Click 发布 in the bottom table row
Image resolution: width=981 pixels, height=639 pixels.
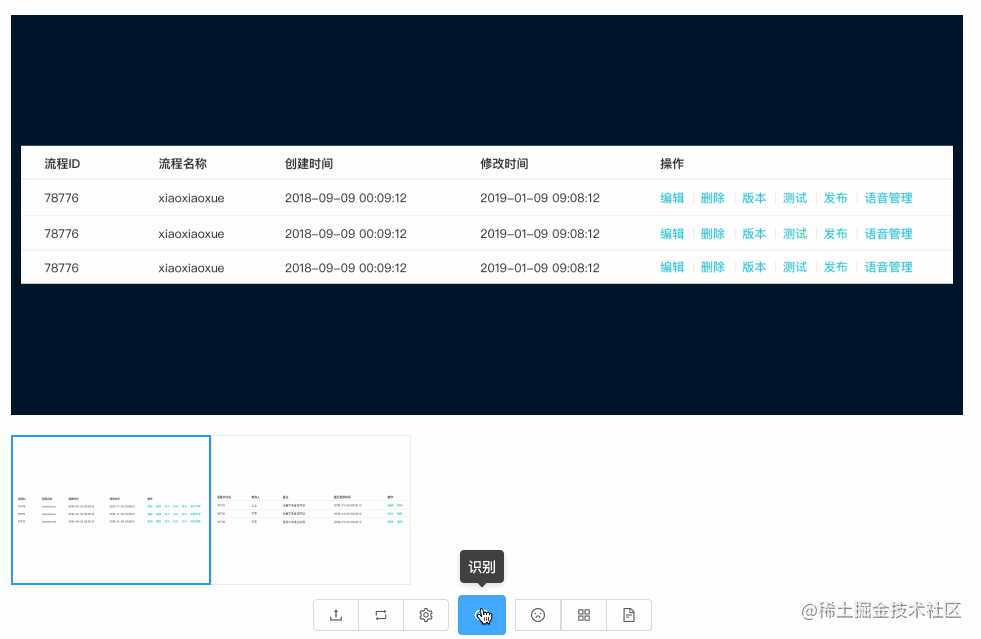[x=835, y=267]
